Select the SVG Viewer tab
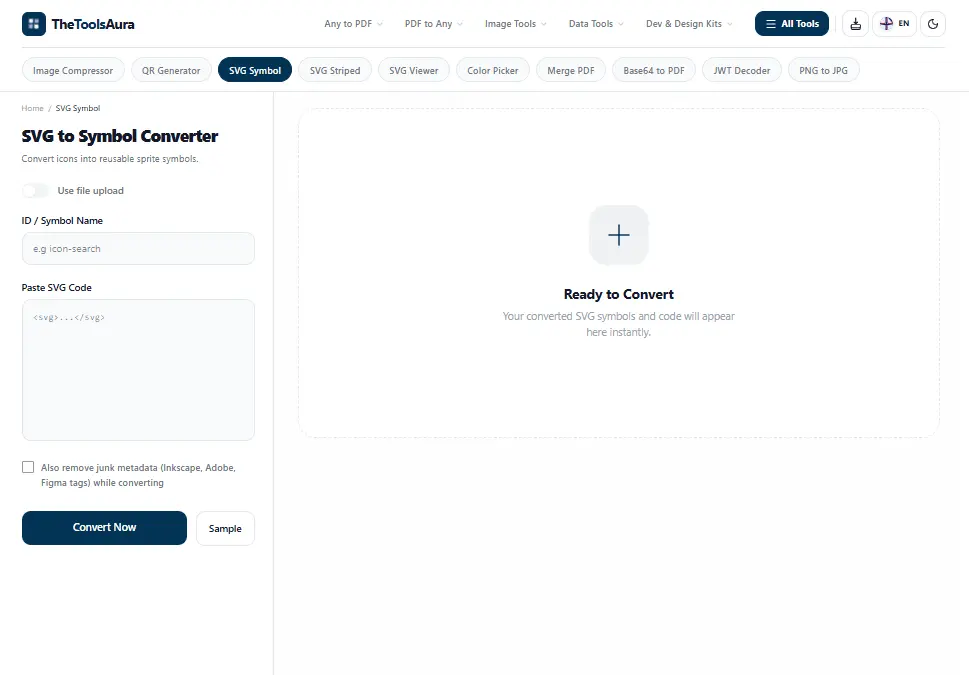 click(x=413, y=70)
